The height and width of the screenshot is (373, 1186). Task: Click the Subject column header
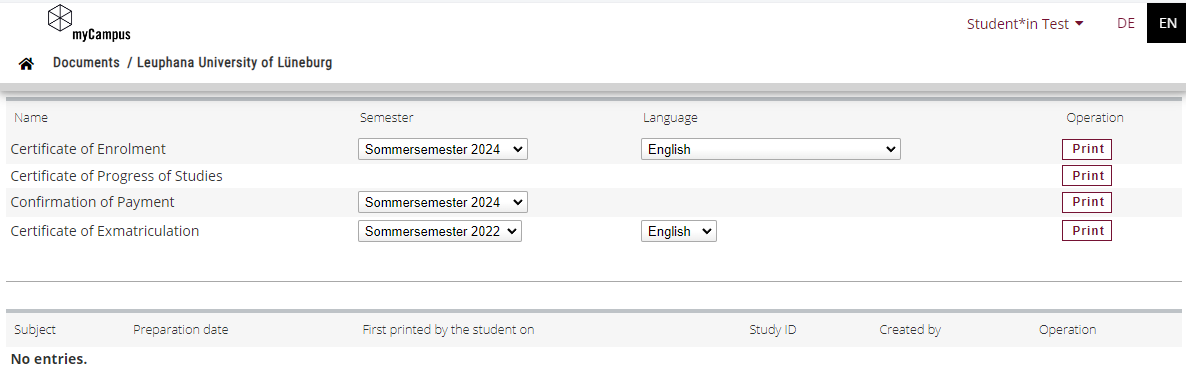click(x=35, y=330)
